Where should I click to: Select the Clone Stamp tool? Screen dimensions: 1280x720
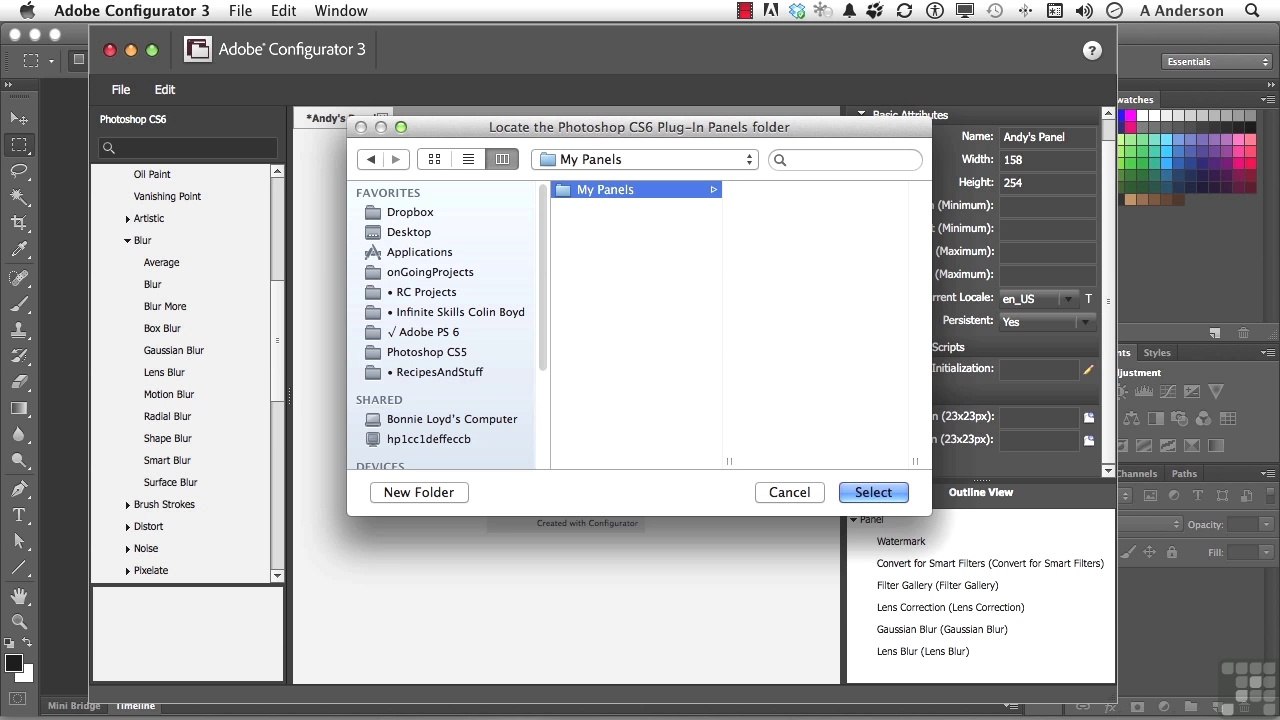pos(19,329)
